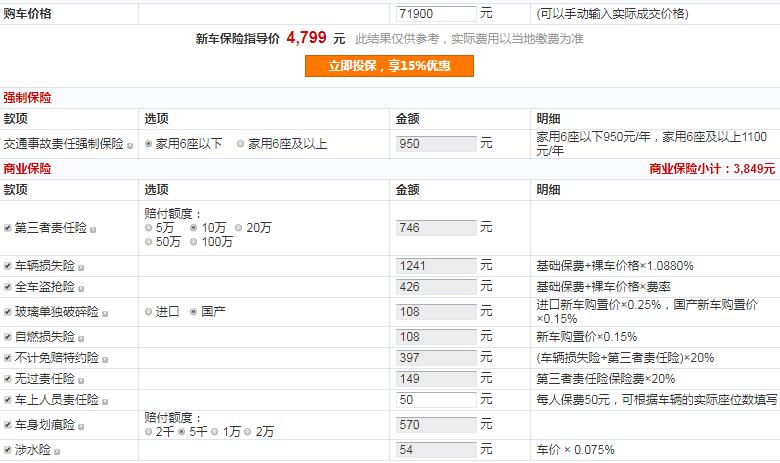Viewport: 780px width, 463px height.
Task: Toggle the 涉水险 checkbox
Action: [x=7, y=450]
